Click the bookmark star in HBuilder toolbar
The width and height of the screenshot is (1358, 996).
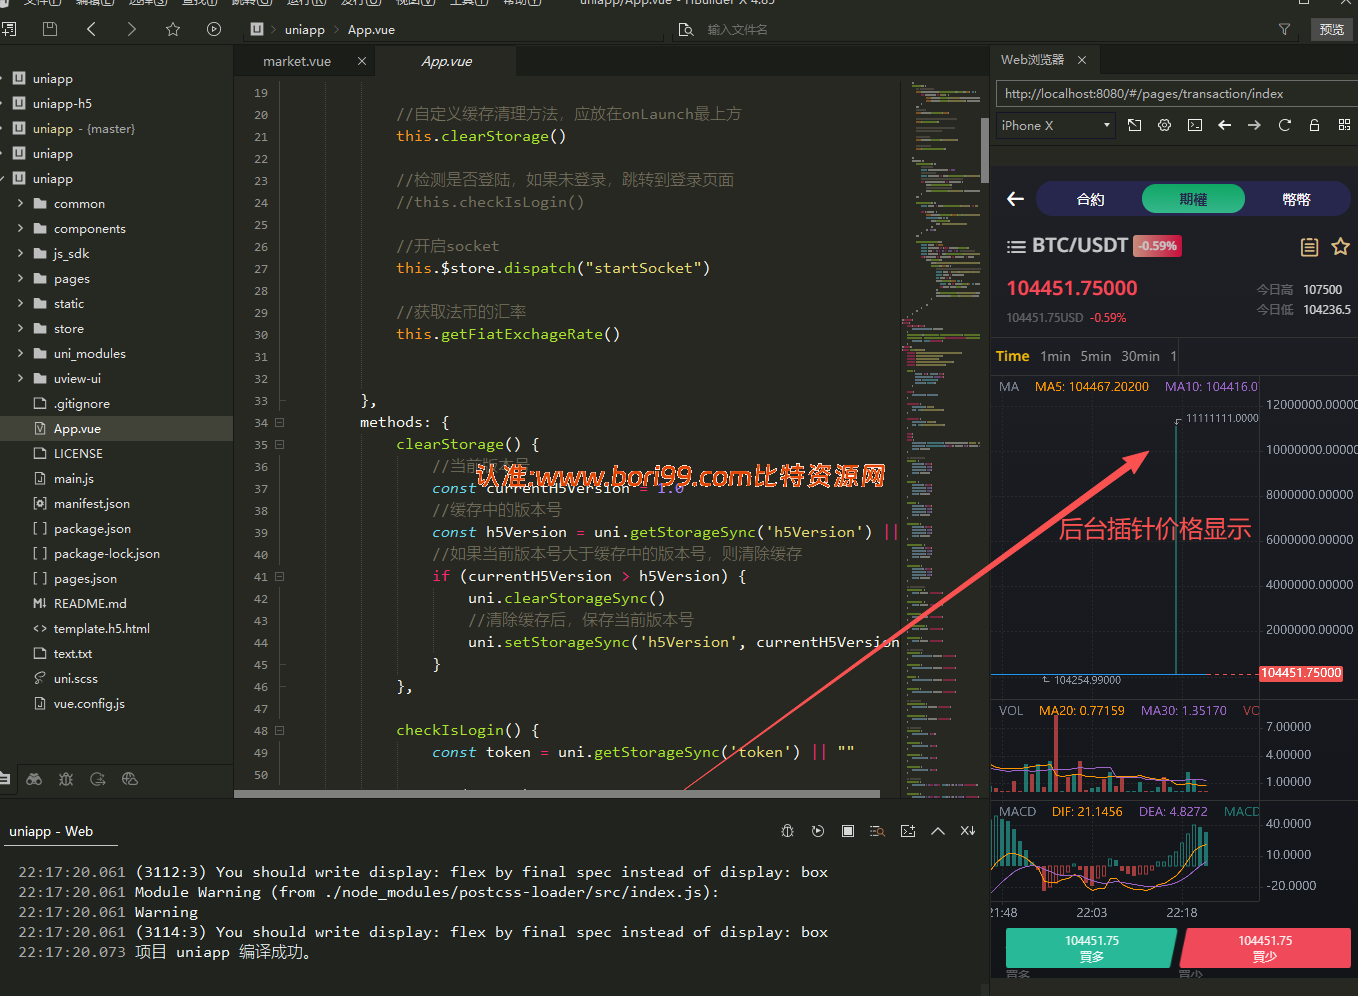pyautogui.click(x=173, y=29)
